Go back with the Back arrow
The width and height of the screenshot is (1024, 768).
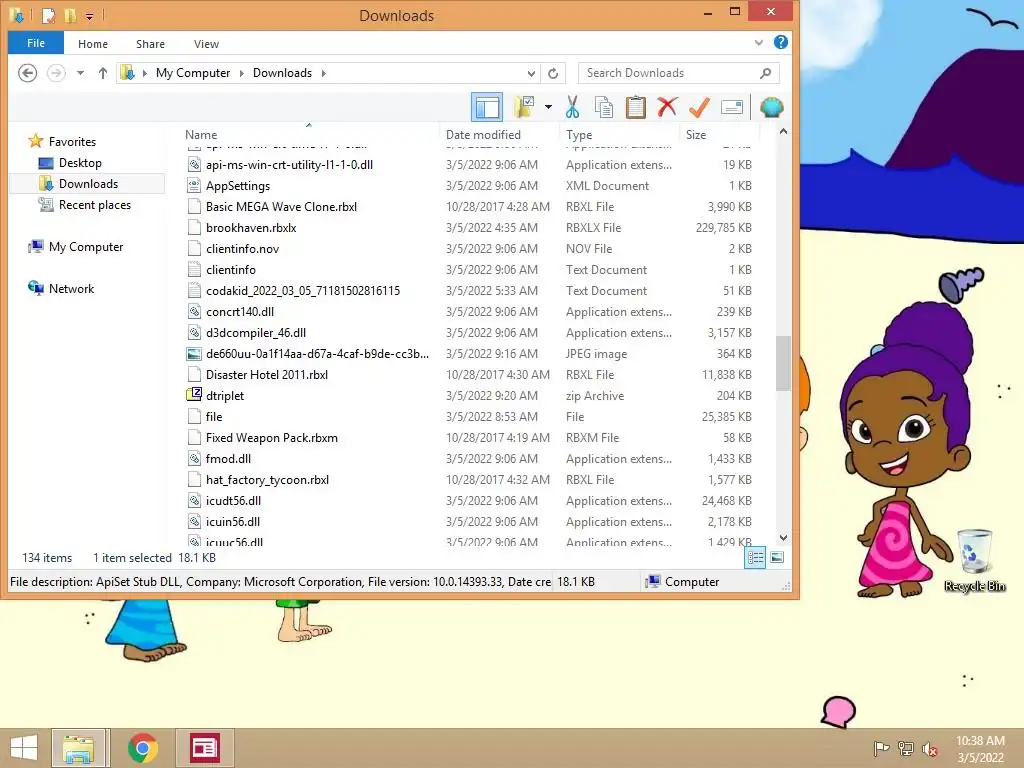tap(27, 72)
